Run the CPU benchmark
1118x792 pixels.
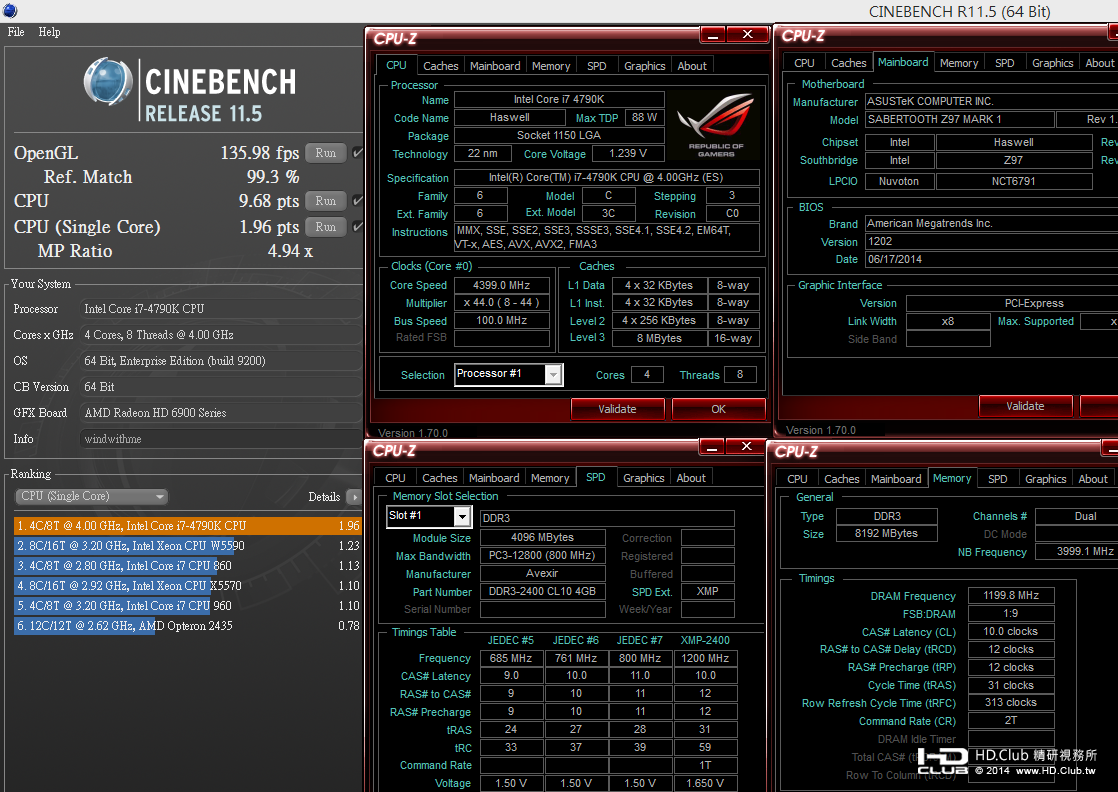(x=326, y=201)
